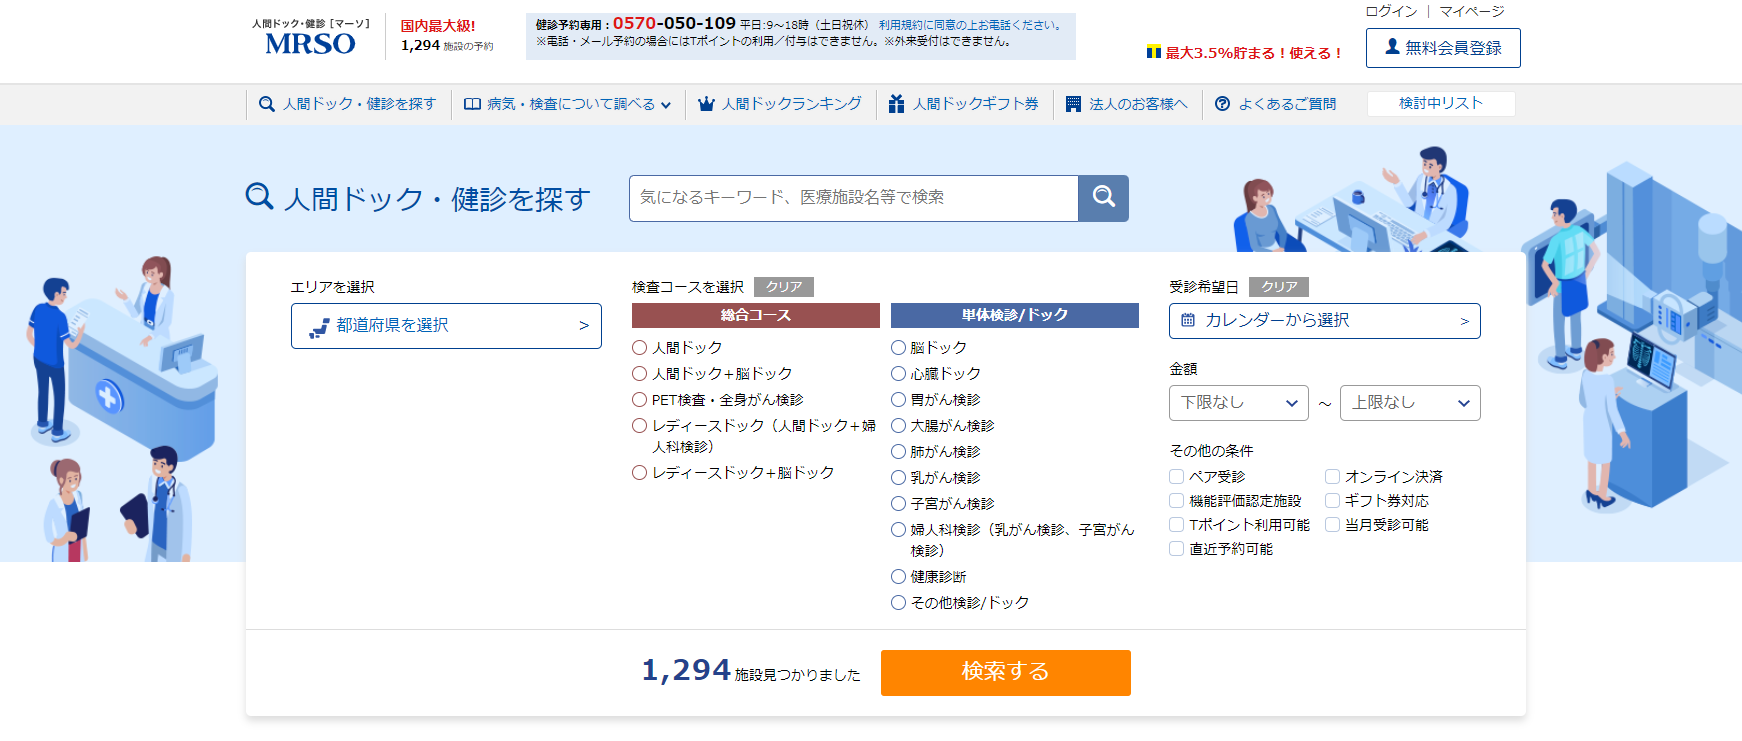Click the MRSO logo
The image size is (1742, 741).
click(310, 37)
